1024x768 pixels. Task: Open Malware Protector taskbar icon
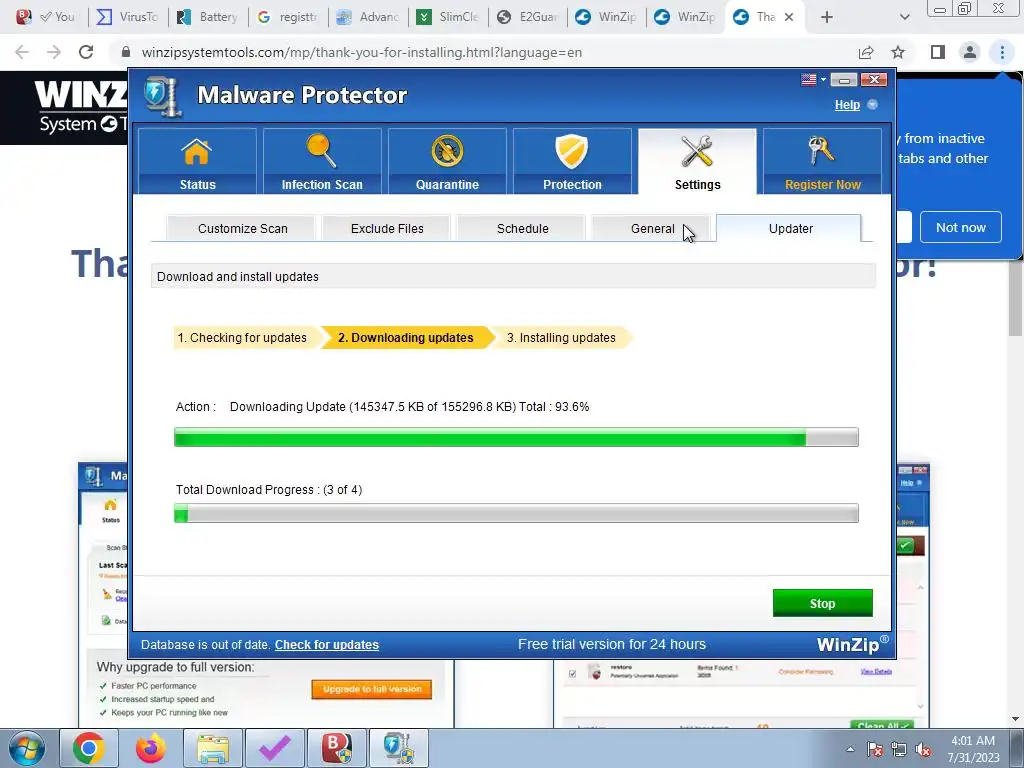point(399,748)
